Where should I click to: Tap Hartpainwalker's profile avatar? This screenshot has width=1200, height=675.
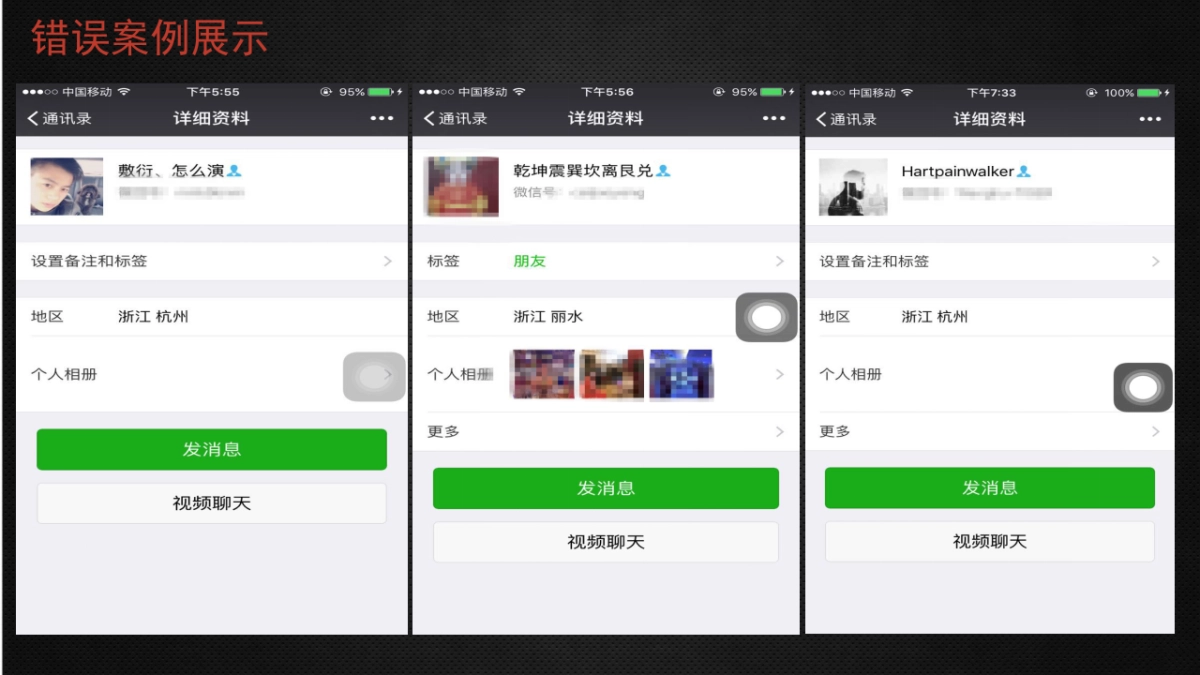852,188
